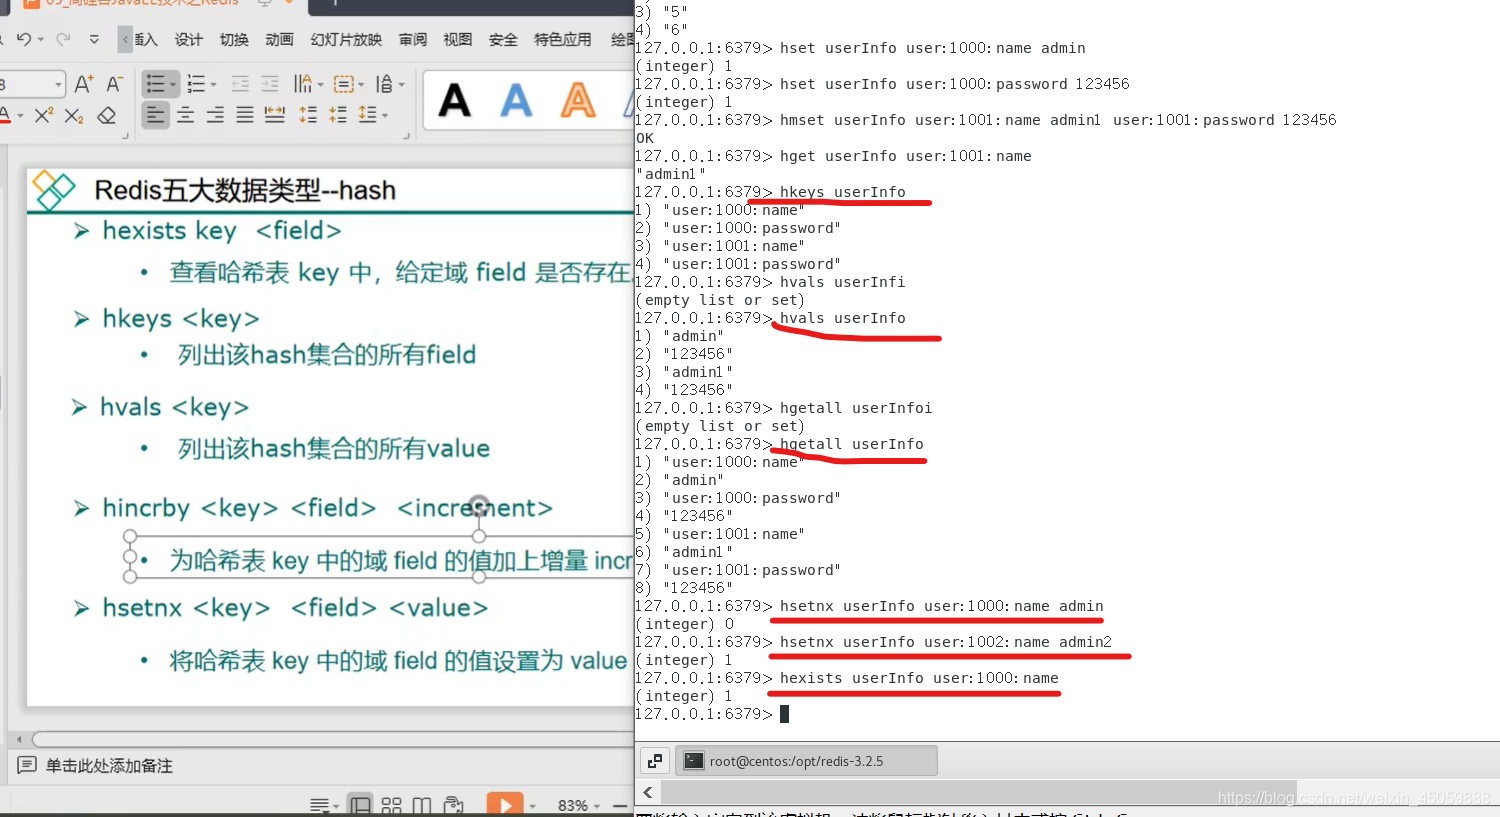1500x817 pixels.
Task: Open the 视图 ribbon tab
Action: [458, 39]
